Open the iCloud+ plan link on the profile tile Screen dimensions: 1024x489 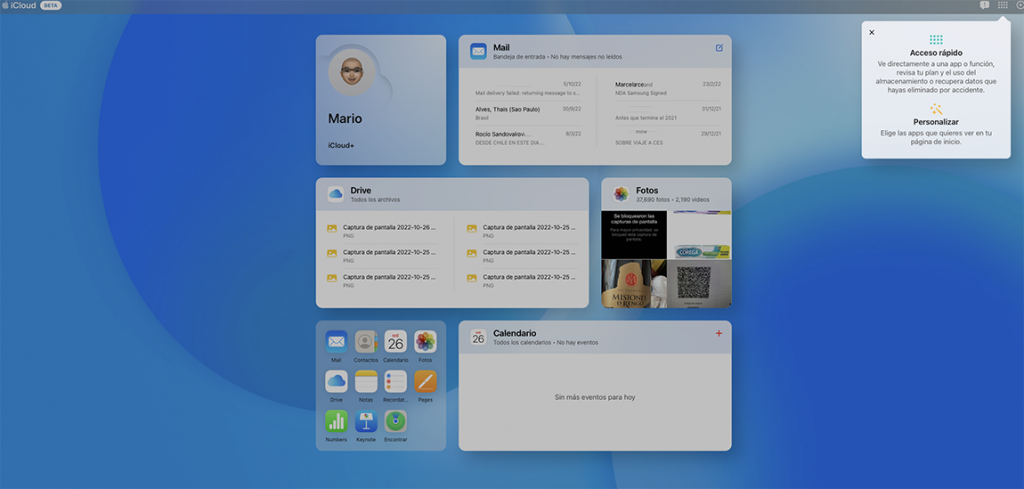[x=341, y=146]
